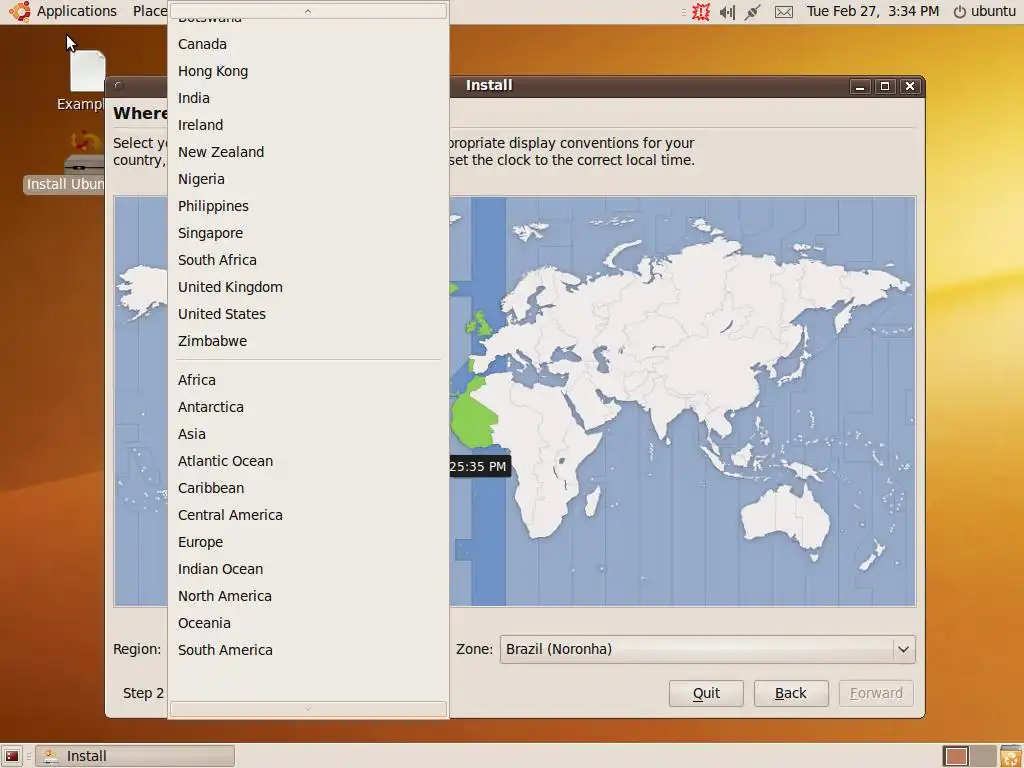Open the mail envelope indicator
1024x768 pixels.
click(784, 12)
